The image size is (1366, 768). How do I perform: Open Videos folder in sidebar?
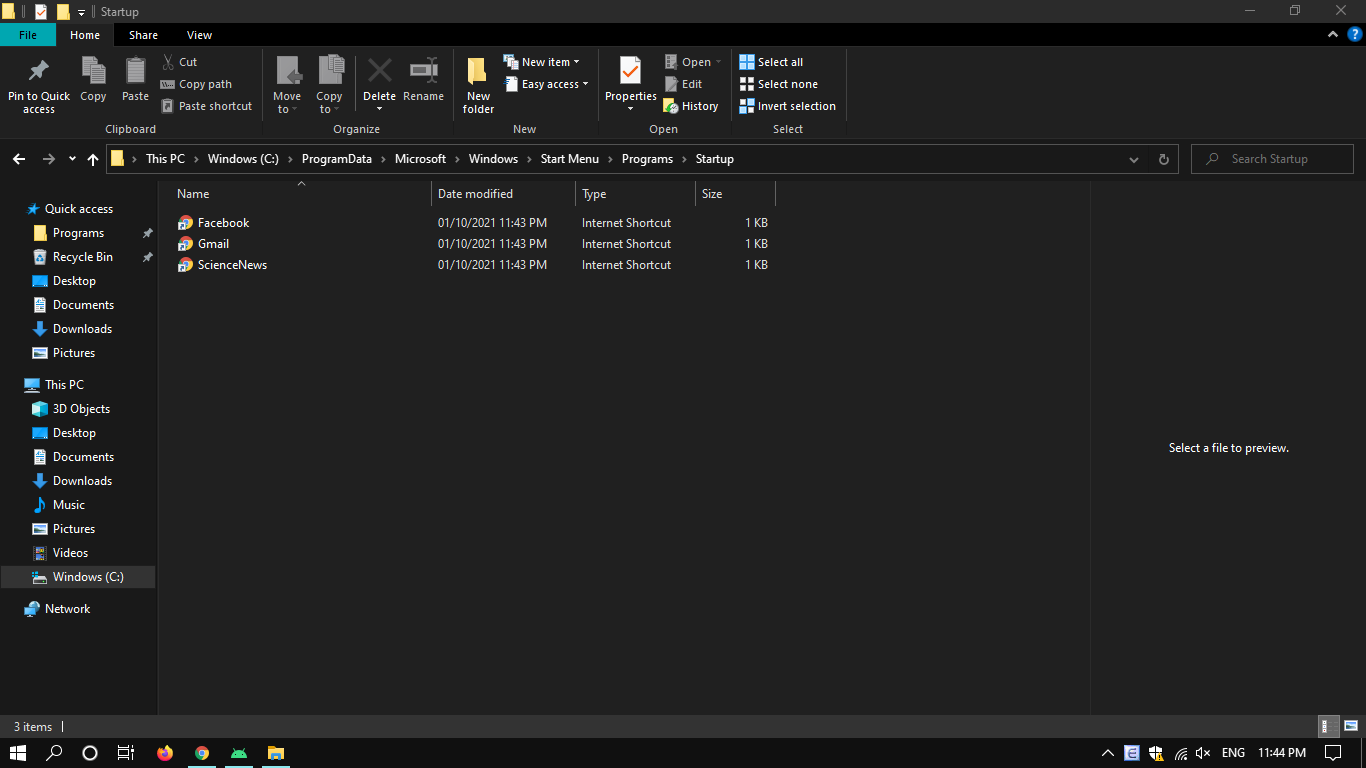70,553
